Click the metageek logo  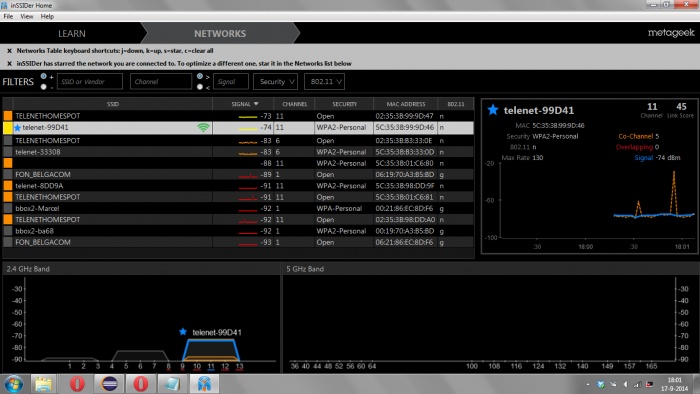pos(671,33)
